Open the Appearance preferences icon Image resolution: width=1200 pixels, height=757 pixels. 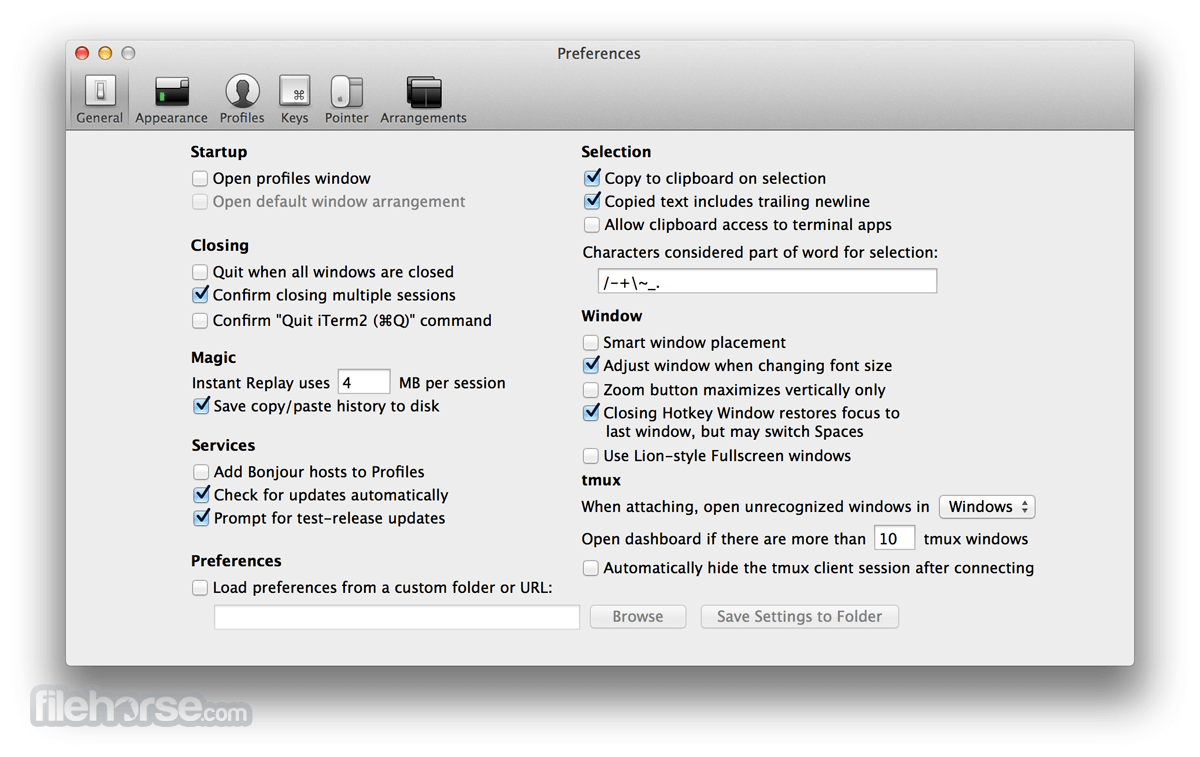point(172,92)
